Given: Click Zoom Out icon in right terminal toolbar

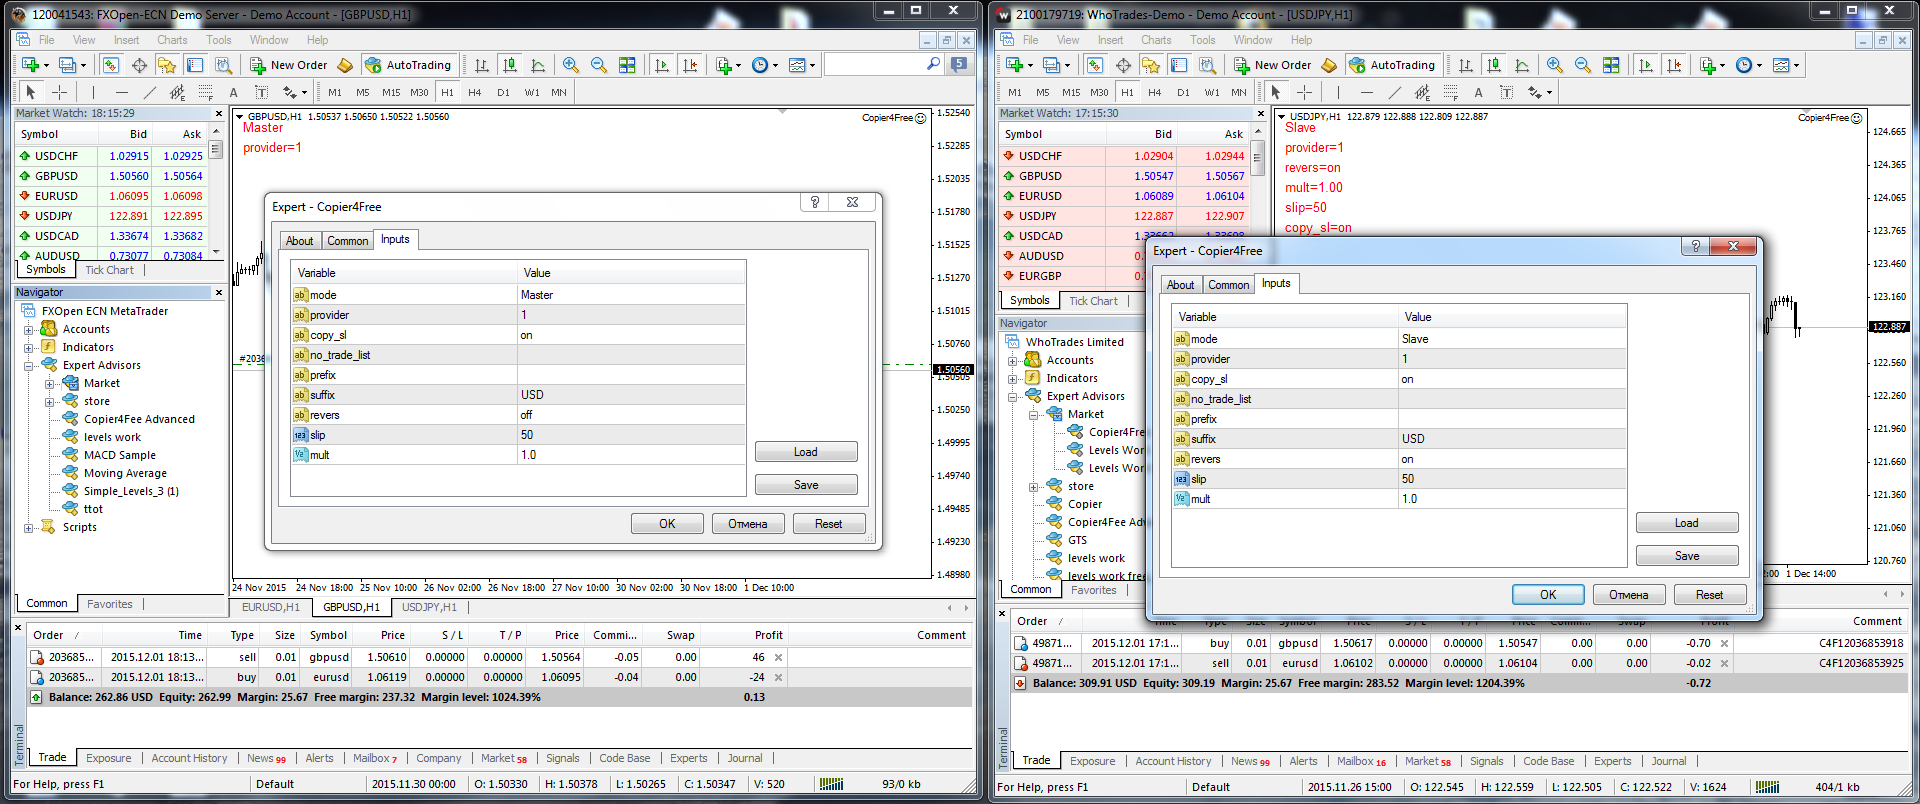Looking at the screenshot, I should pos(1583,65).
